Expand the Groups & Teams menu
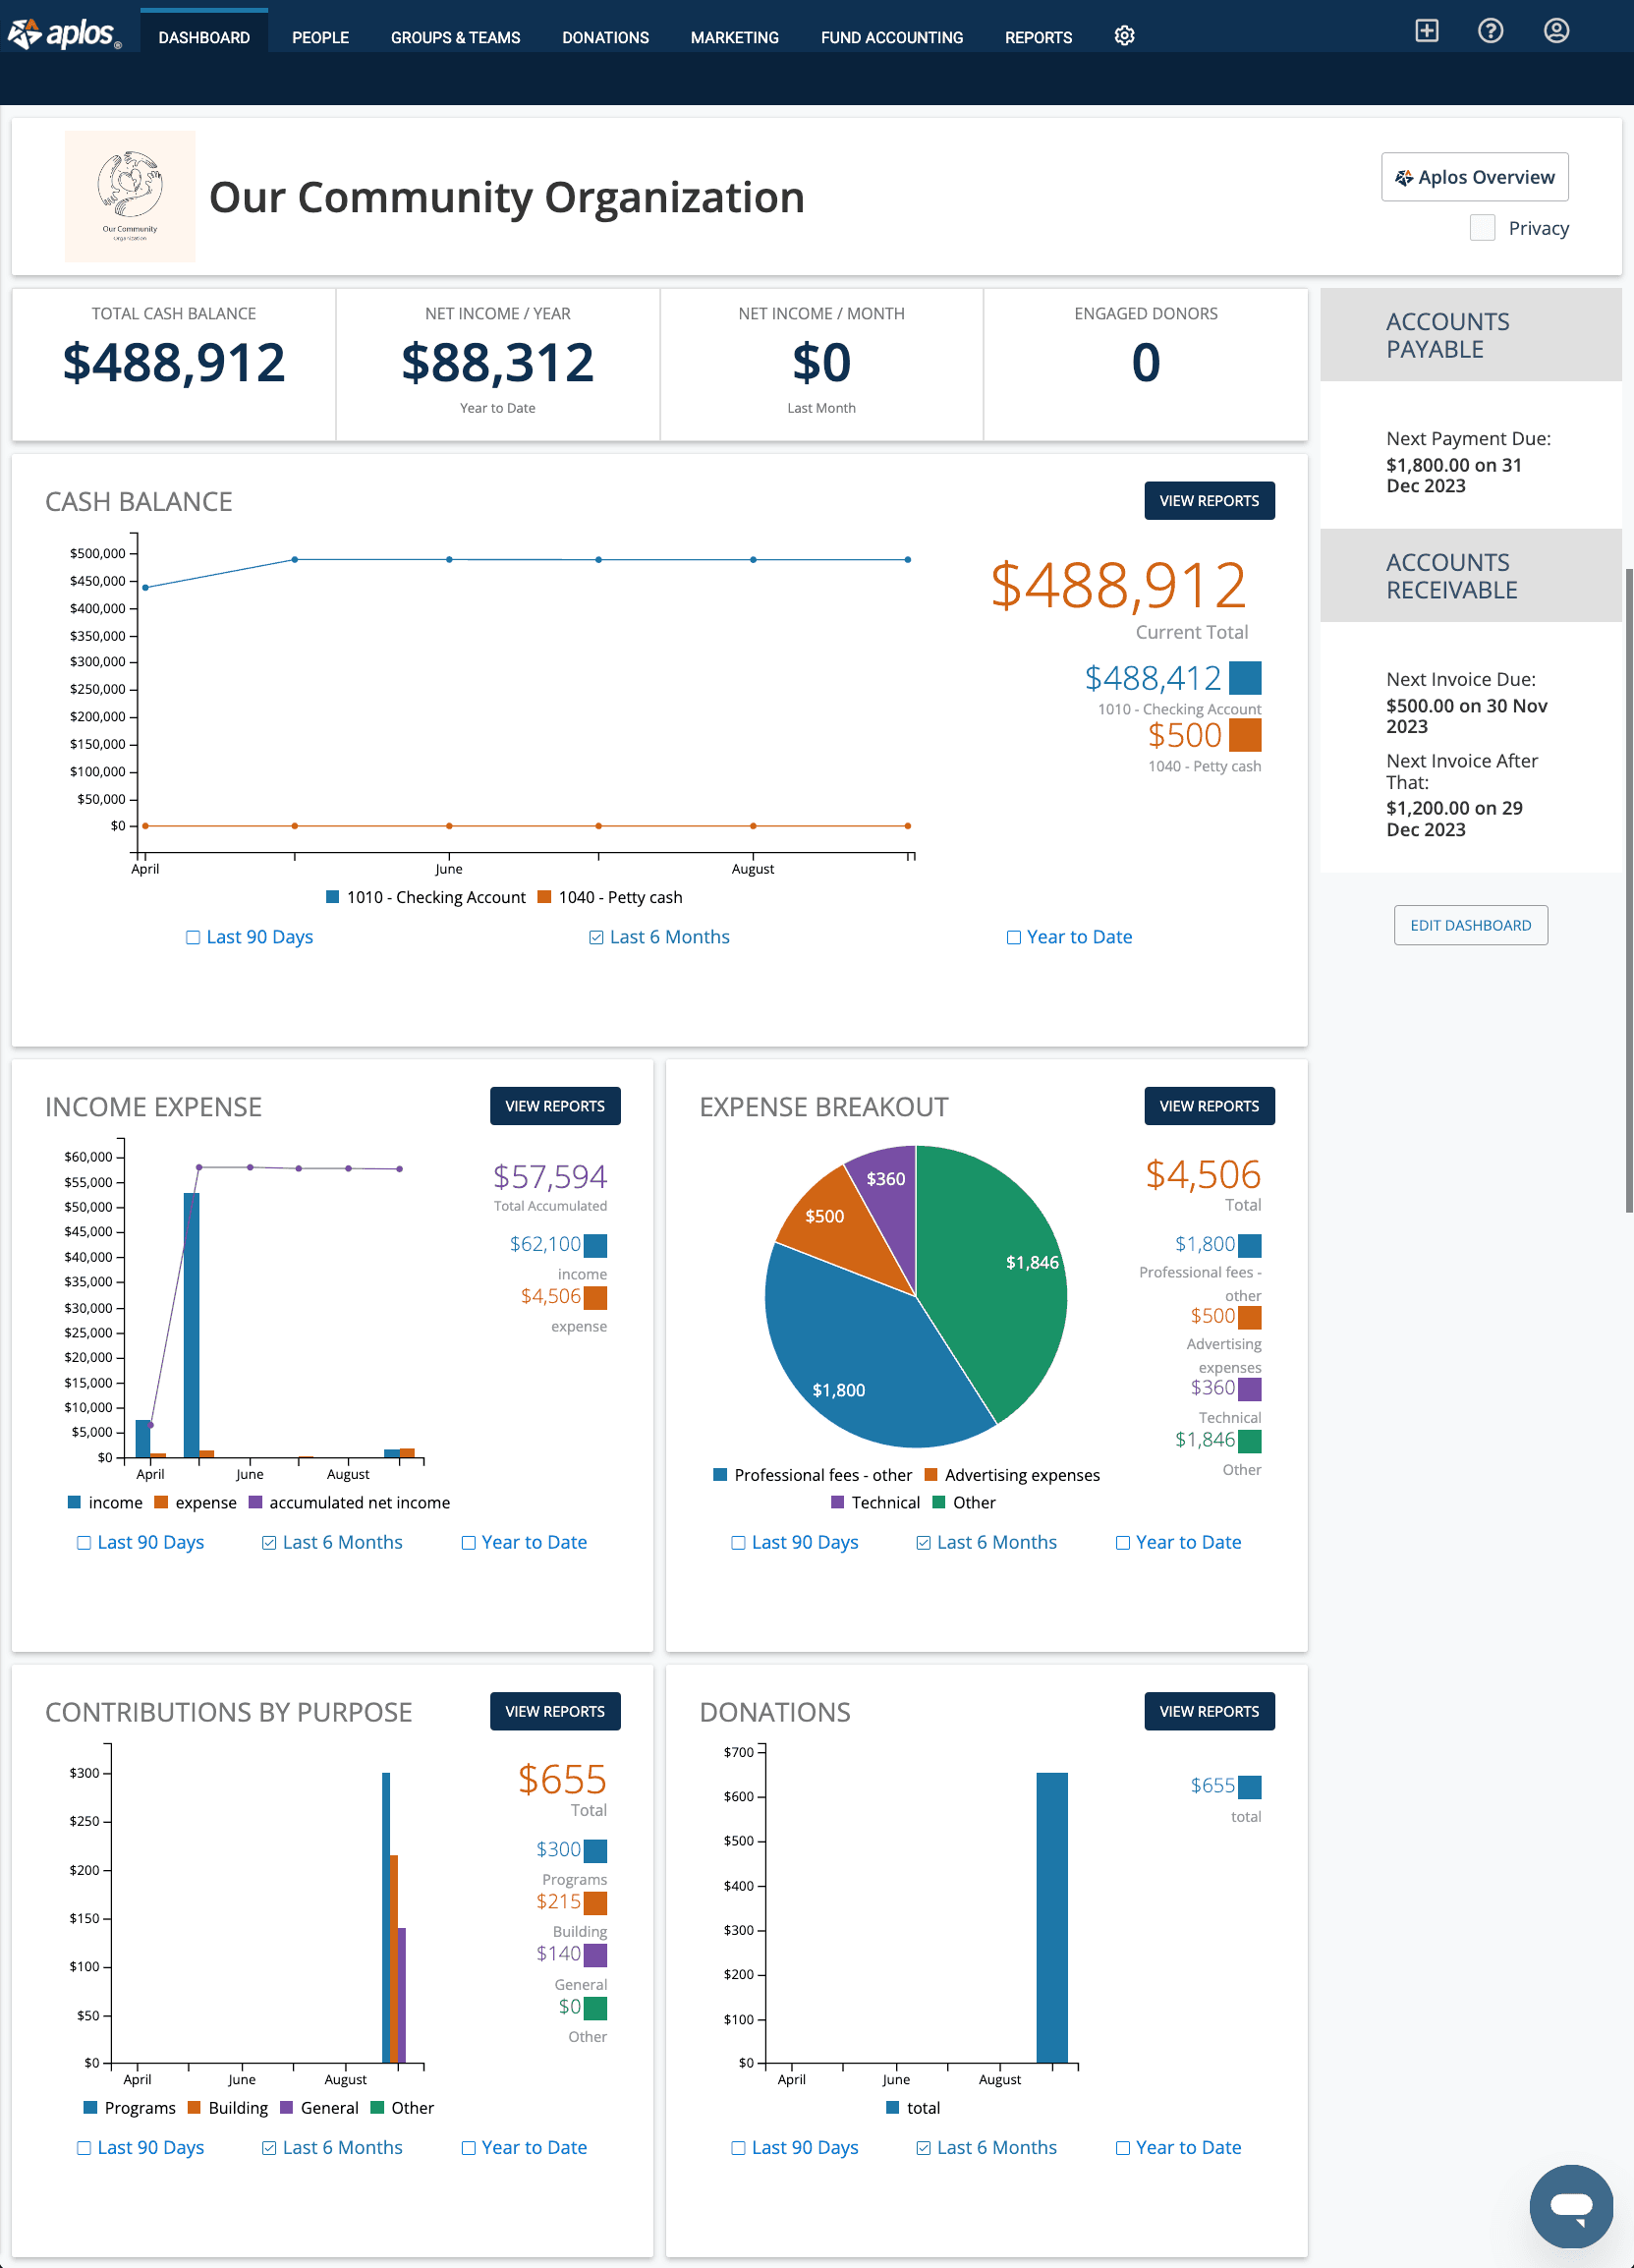This screenshot has height=2268, width=1634. (455, 37)
